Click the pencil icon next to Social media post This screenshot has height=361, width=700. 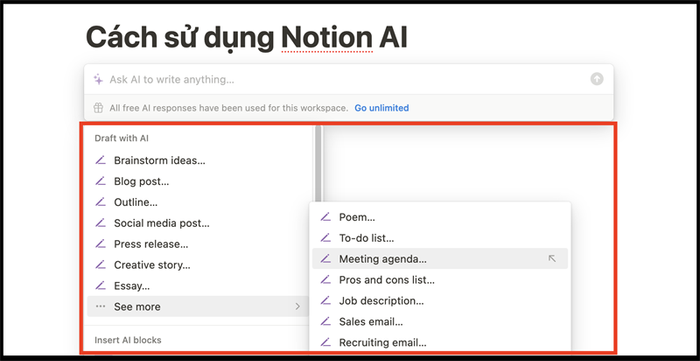coord(100,223)
